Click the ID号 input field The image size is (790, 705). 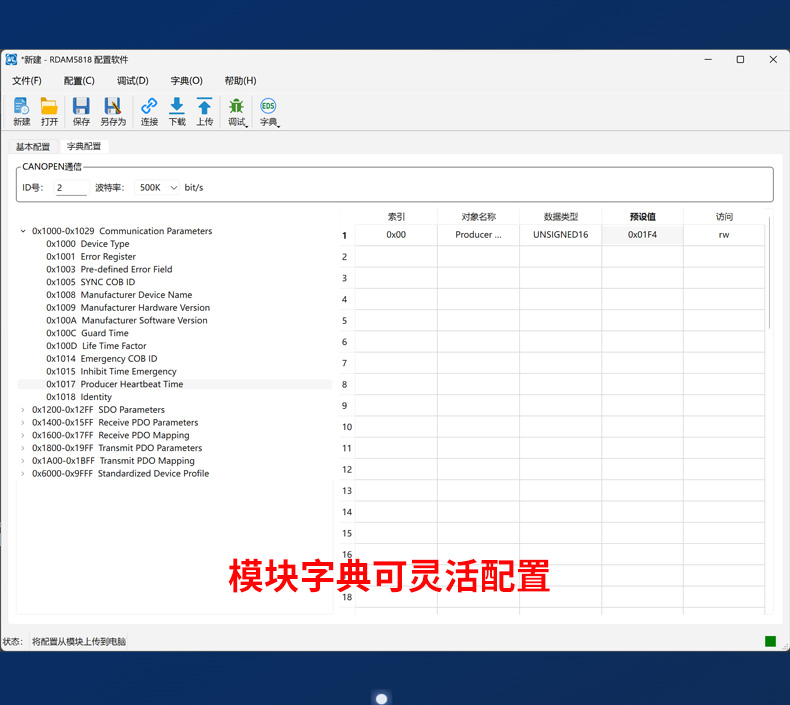70,188
